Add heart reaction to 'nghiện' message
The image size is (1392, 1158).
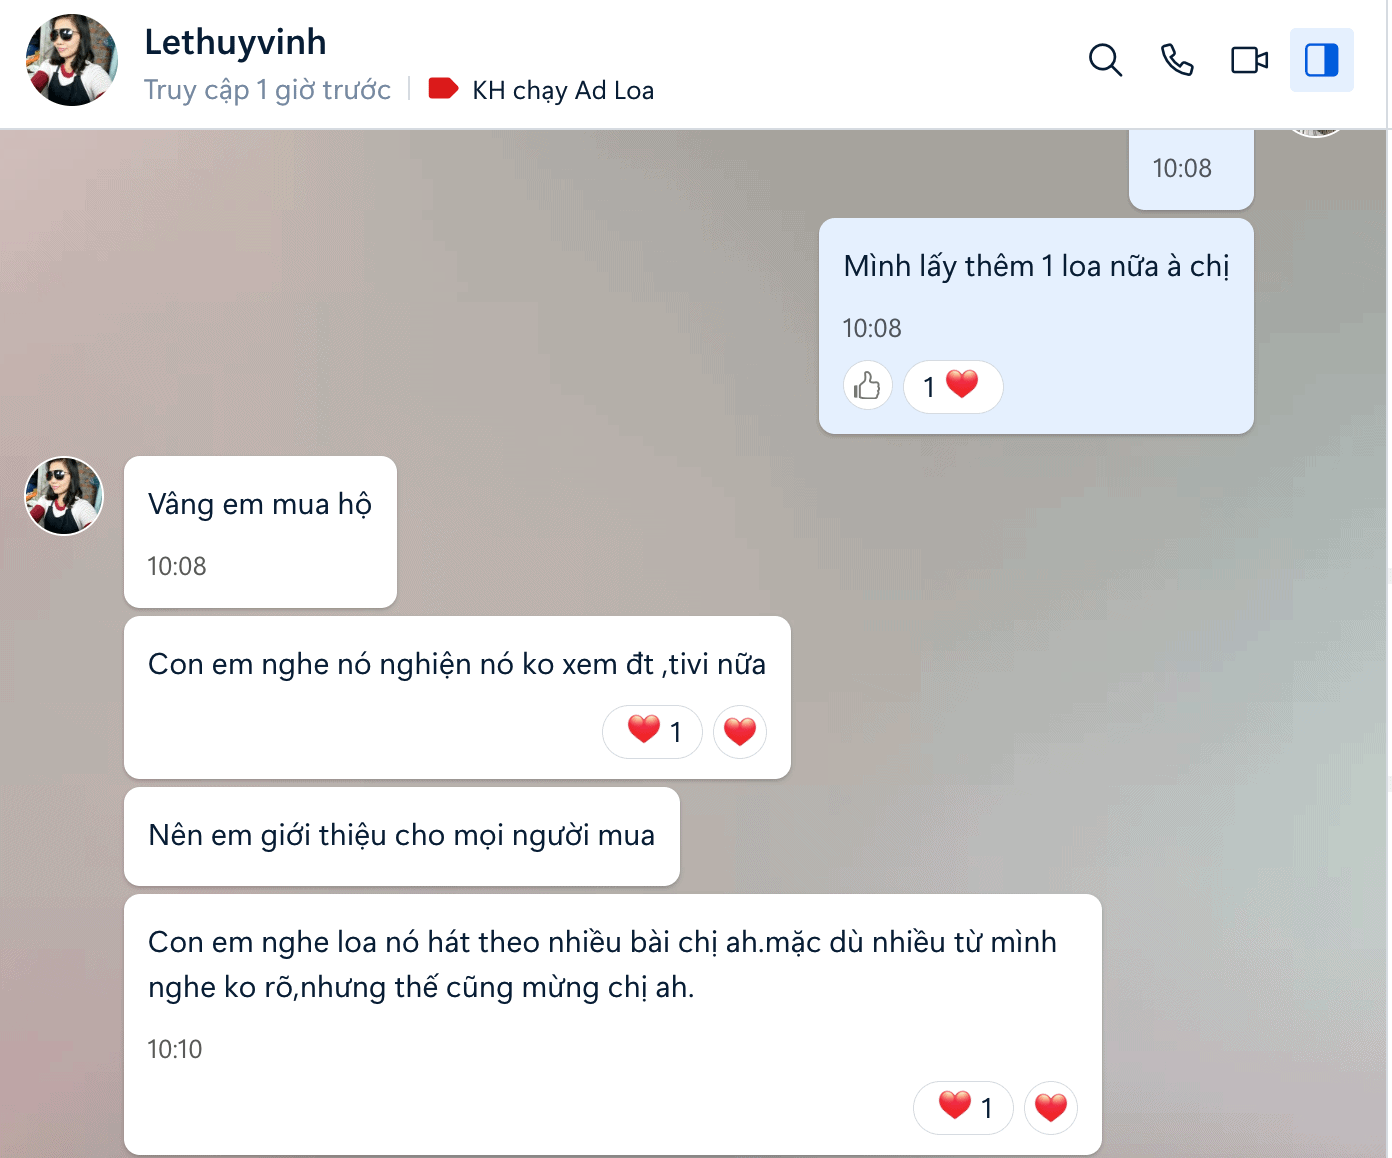[740, 732]
